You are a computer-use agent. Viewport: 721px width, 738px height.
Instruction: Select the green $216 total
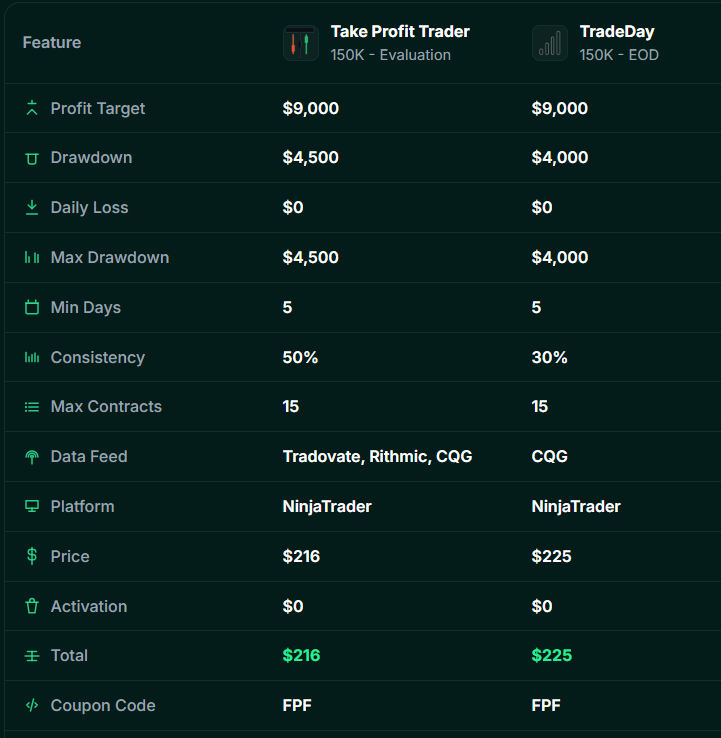[x=301, y=656]
